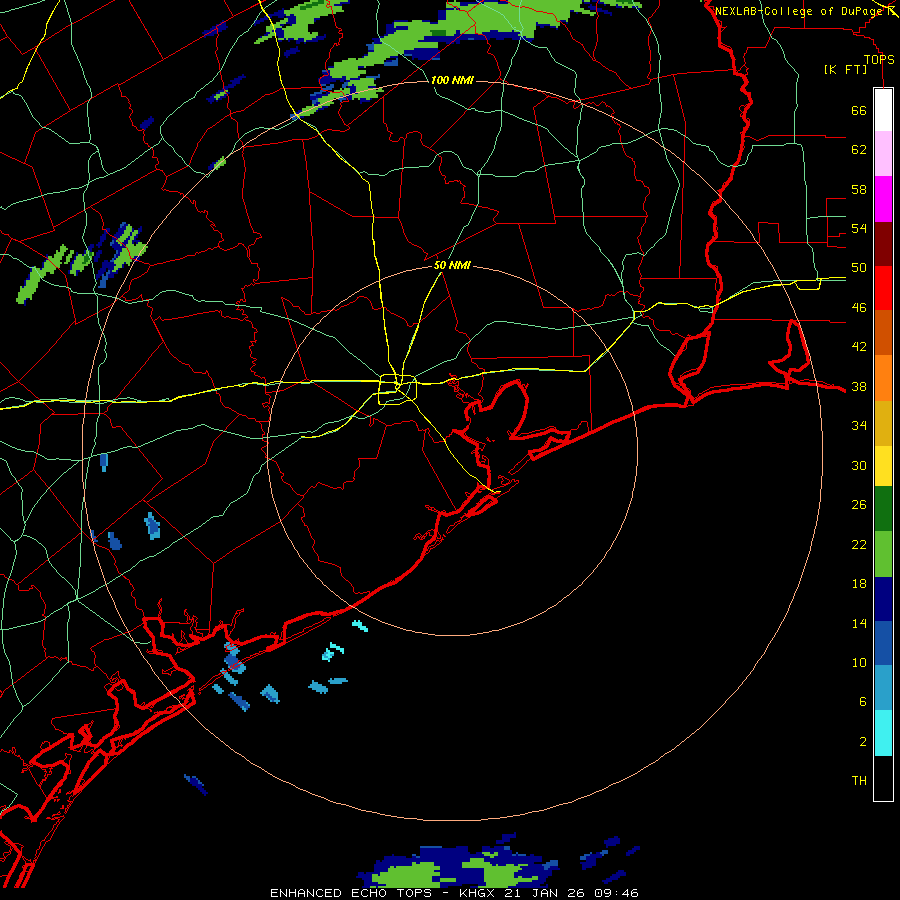Click the dark green 26 kft swatch
This screenshot has height=900, width=900.
(x=883, y=509)
